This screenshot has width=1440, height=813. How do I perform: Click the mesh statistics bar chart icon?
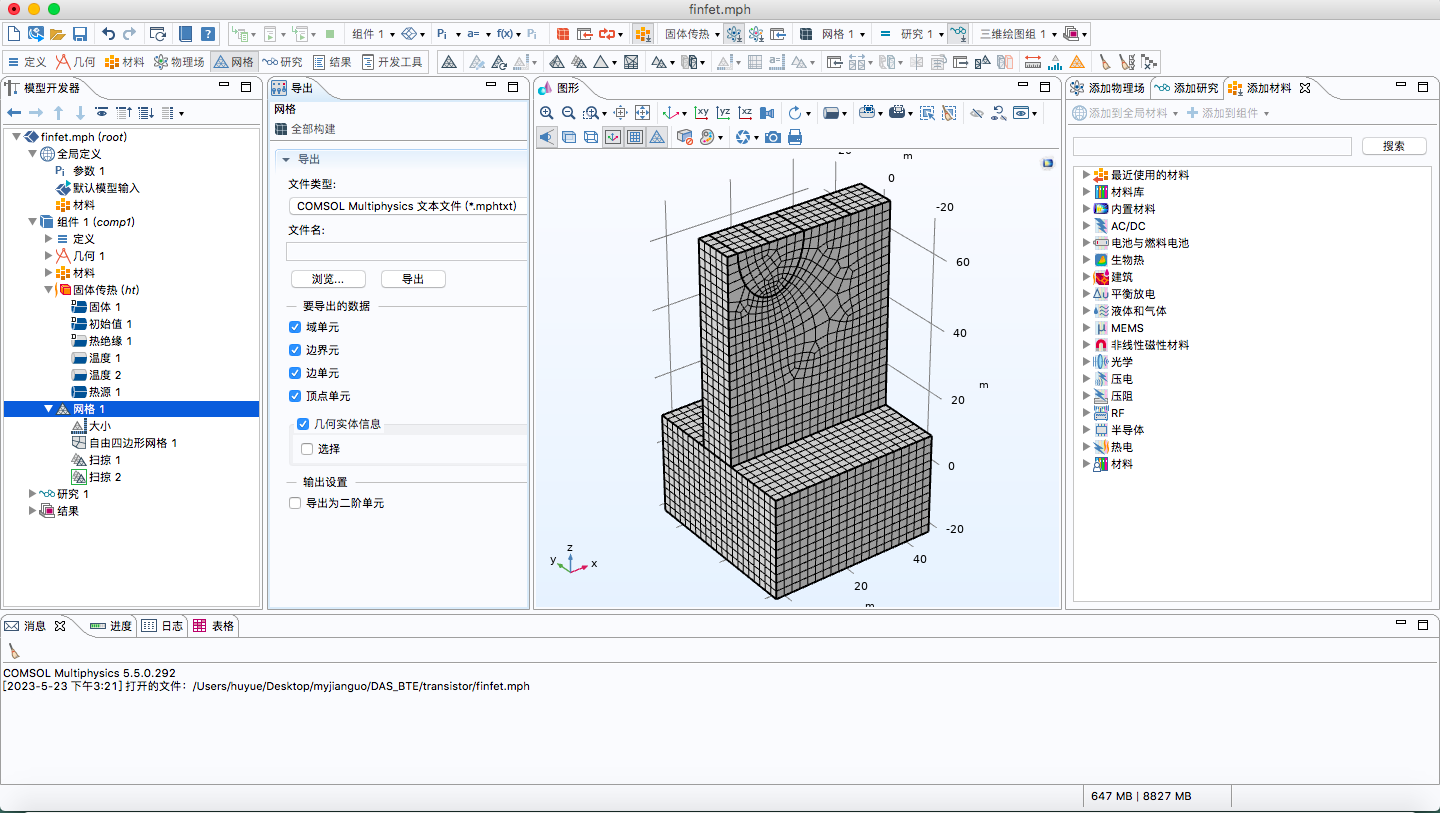(x=1054, y=62)
